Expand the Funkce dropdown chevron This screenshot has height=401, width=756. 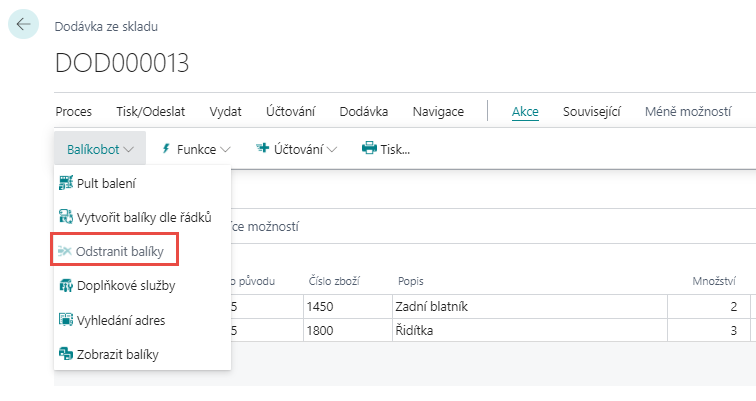click(x=225, y=150)
